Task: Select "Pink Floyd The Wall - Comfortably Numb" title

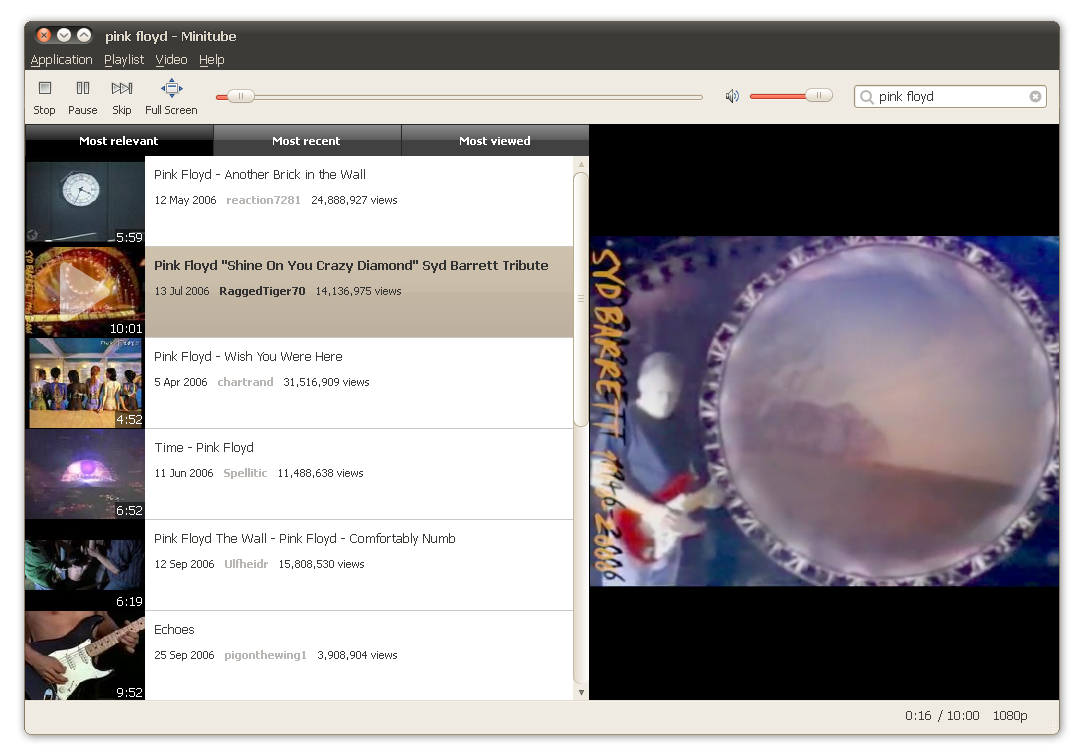Action: tap(304, 538)
